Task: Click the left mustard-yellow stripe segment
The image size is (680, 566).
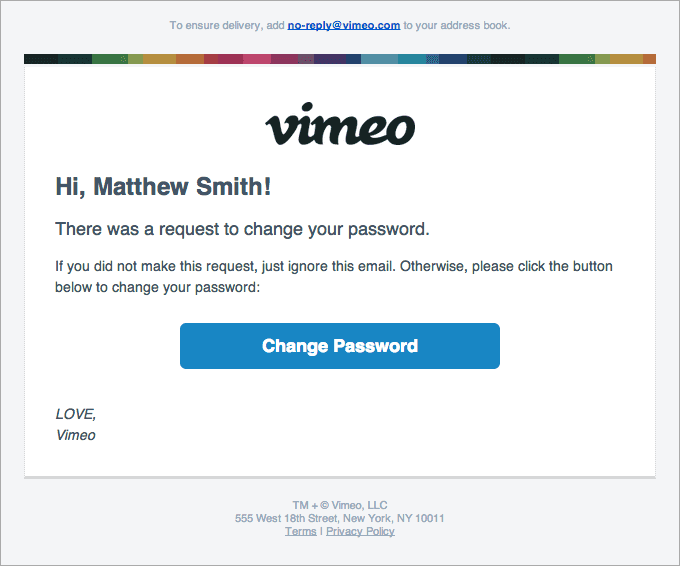Action: pos(159,59)
